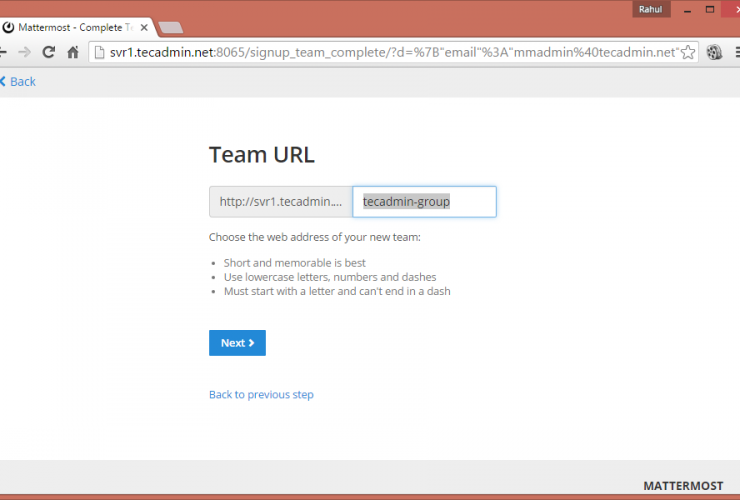
Task: Click the MATTERMOST footer text
Action: [x=683, y=485]
